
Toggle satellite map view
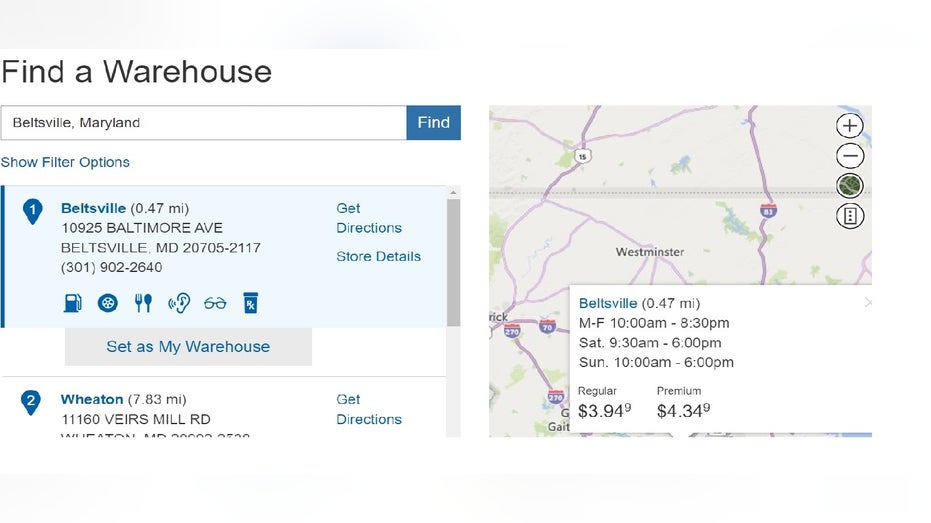[x=850, y=186]
